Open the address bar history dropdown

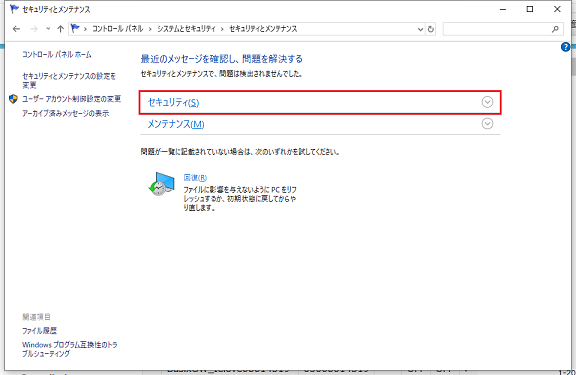point(421,29)
